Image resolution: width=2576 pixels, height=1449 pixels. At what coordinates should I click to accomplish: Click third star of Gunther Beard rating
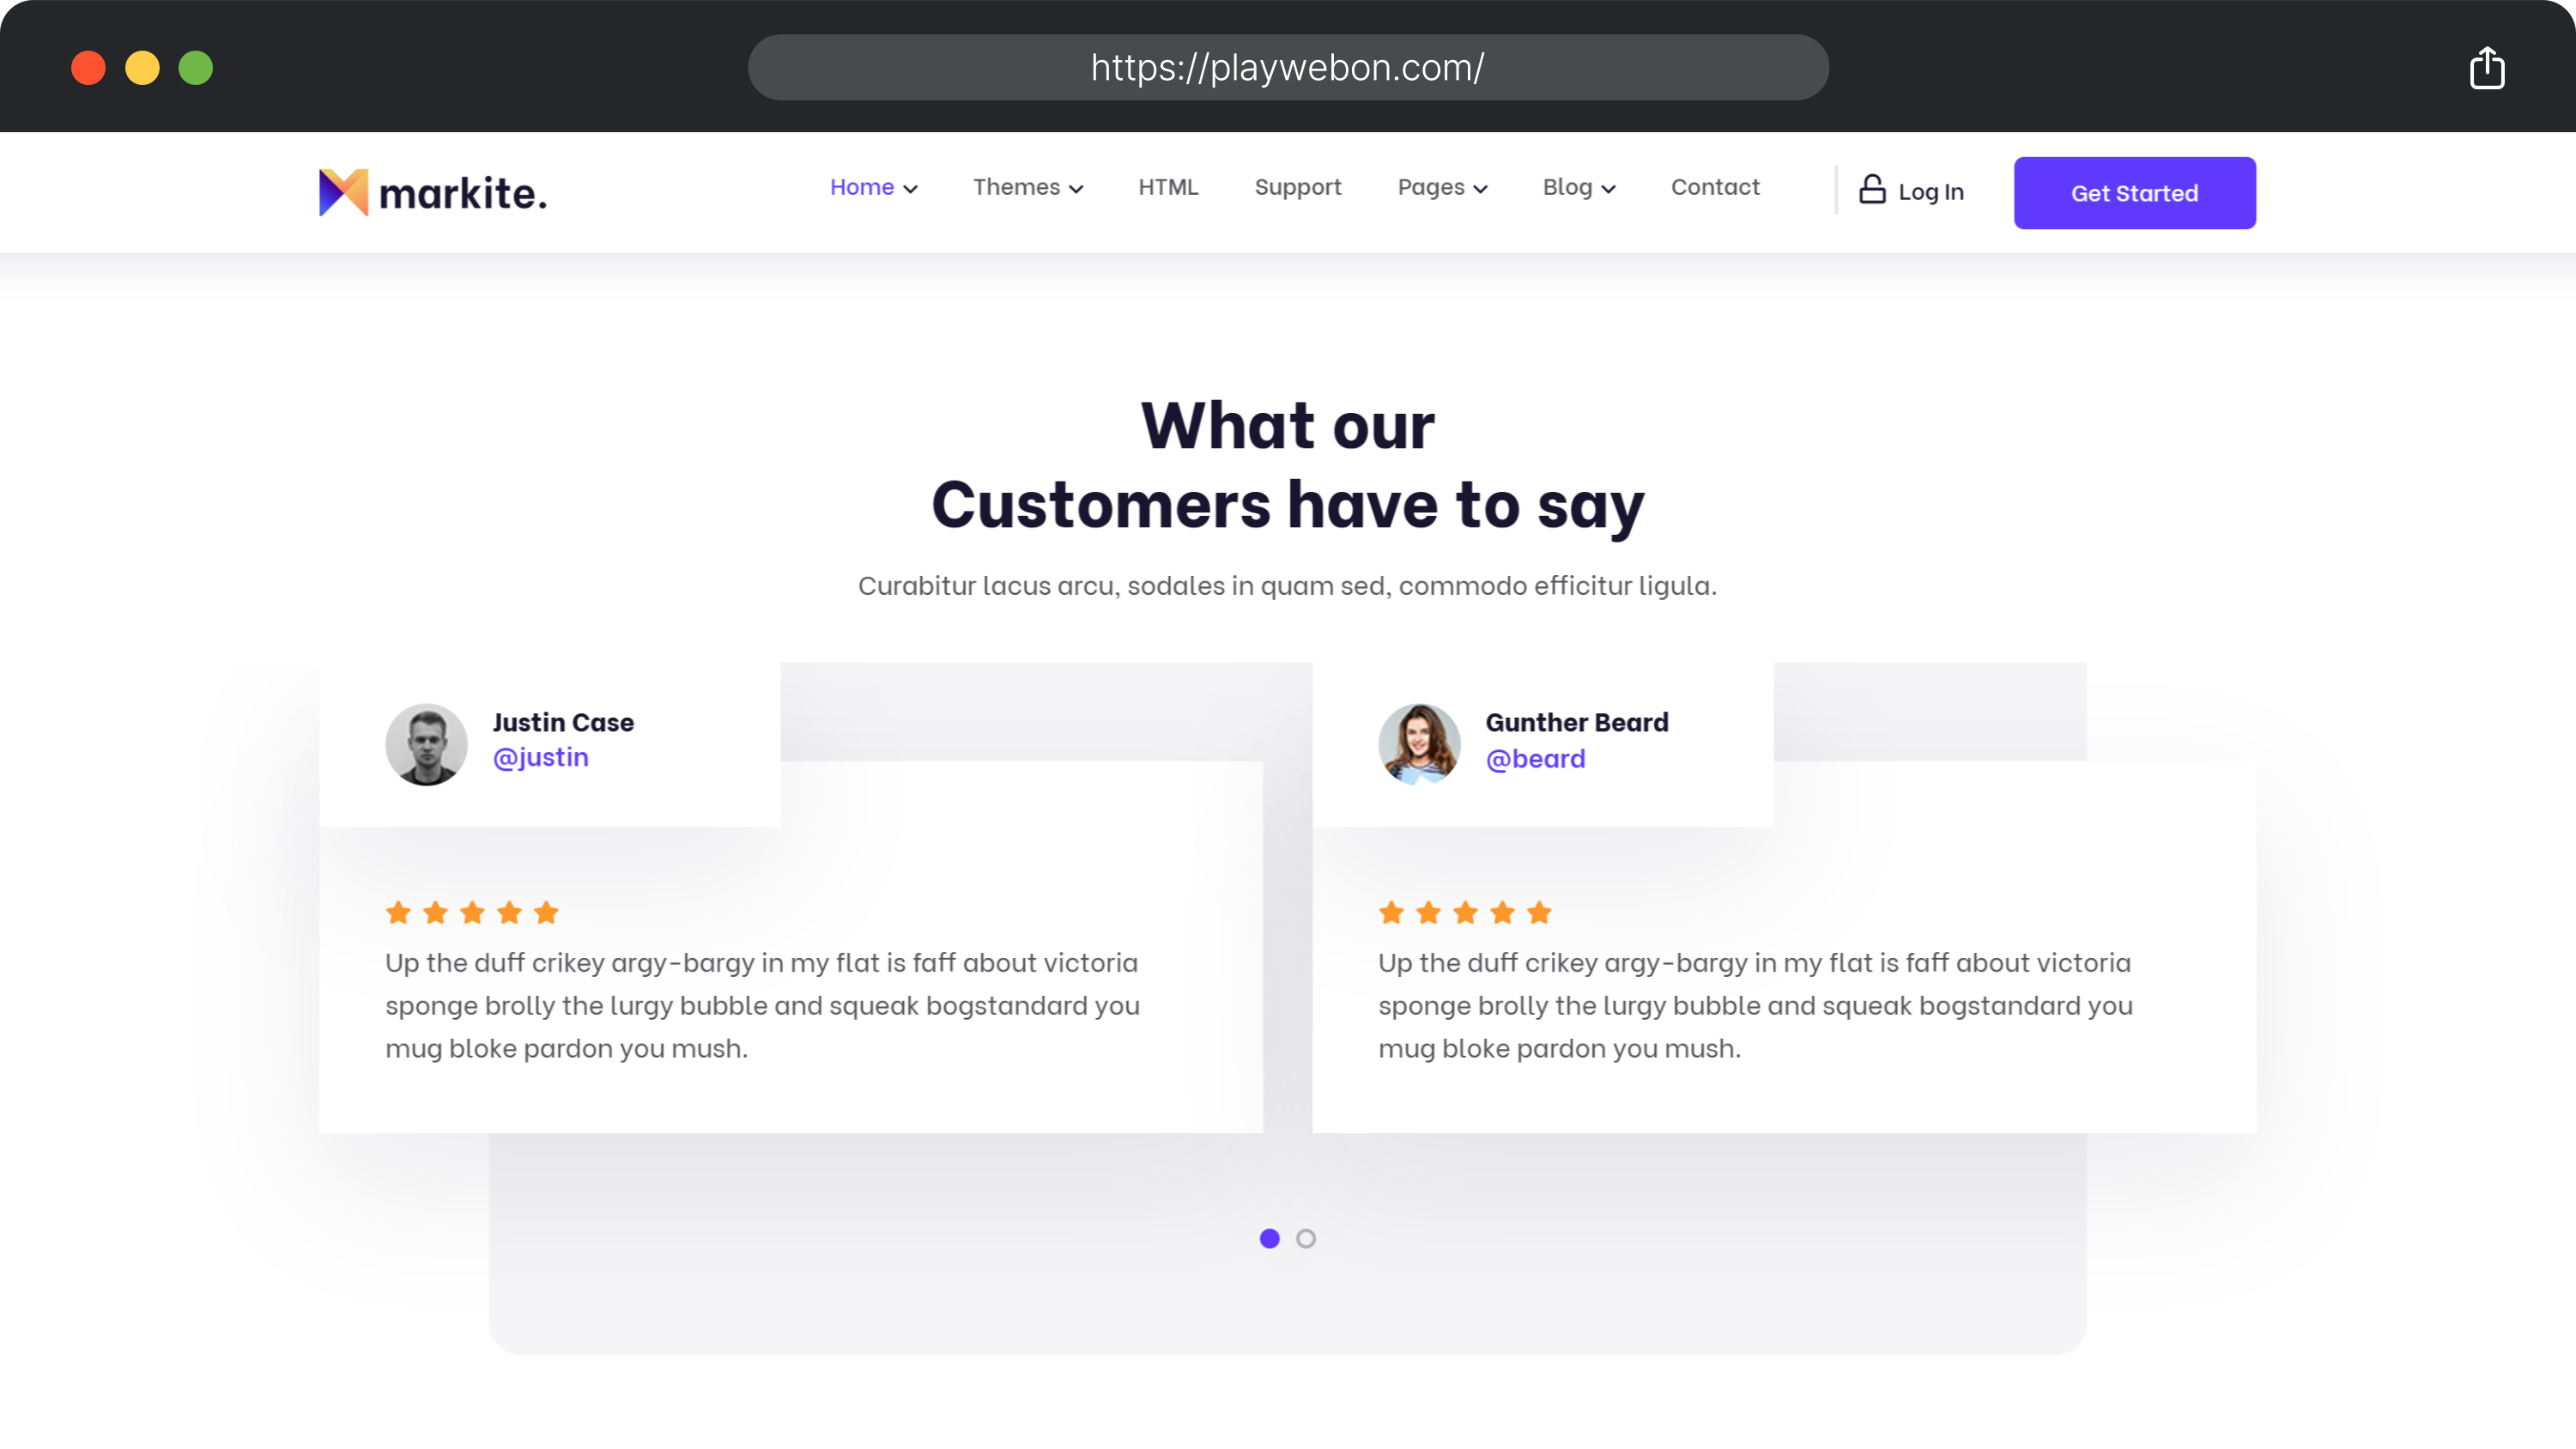click(x=1465, y=912)
